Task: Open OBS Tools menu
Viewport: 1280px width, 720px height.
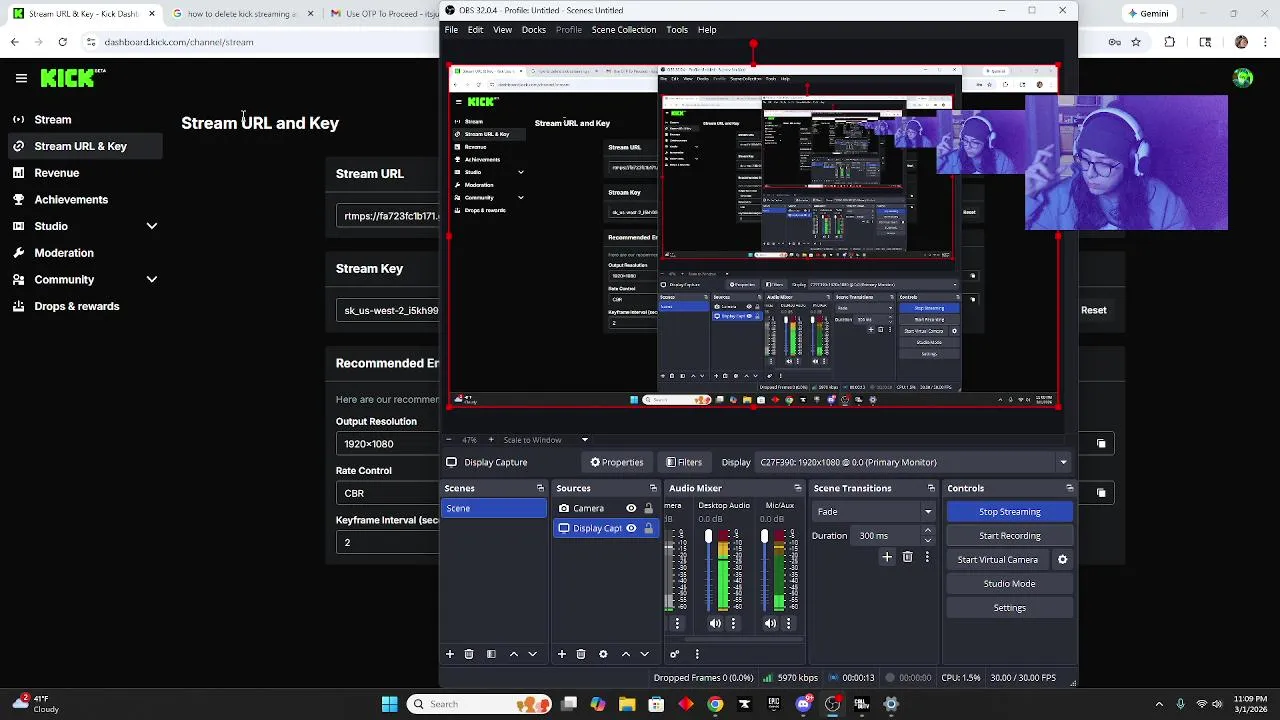Action: click(677, 30)
